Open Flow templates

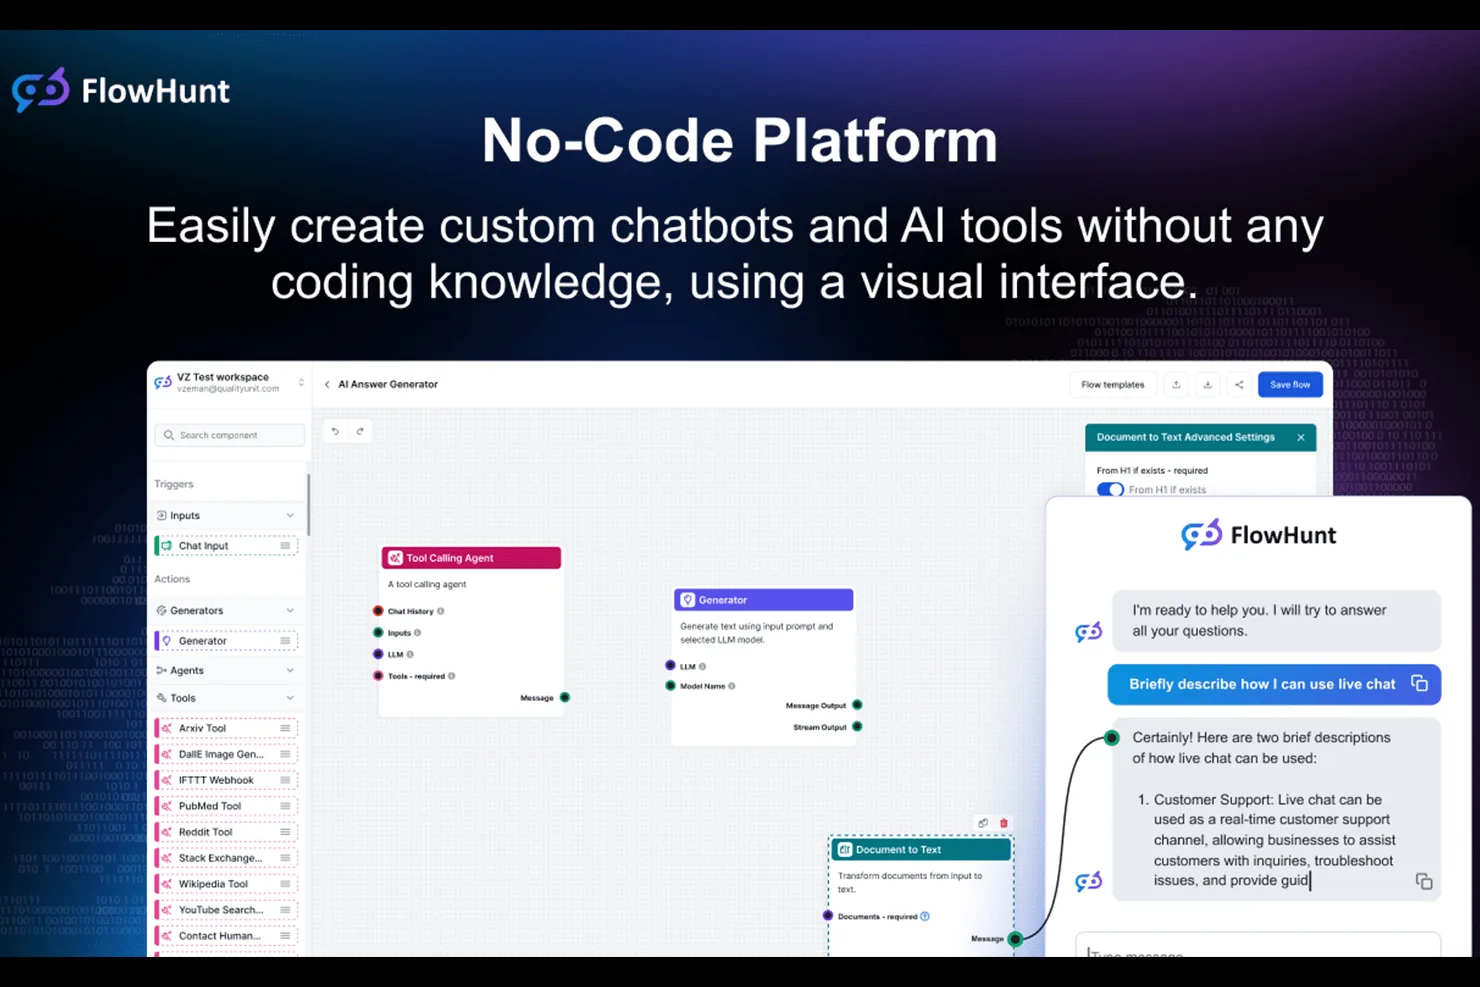click(1113, 384)
